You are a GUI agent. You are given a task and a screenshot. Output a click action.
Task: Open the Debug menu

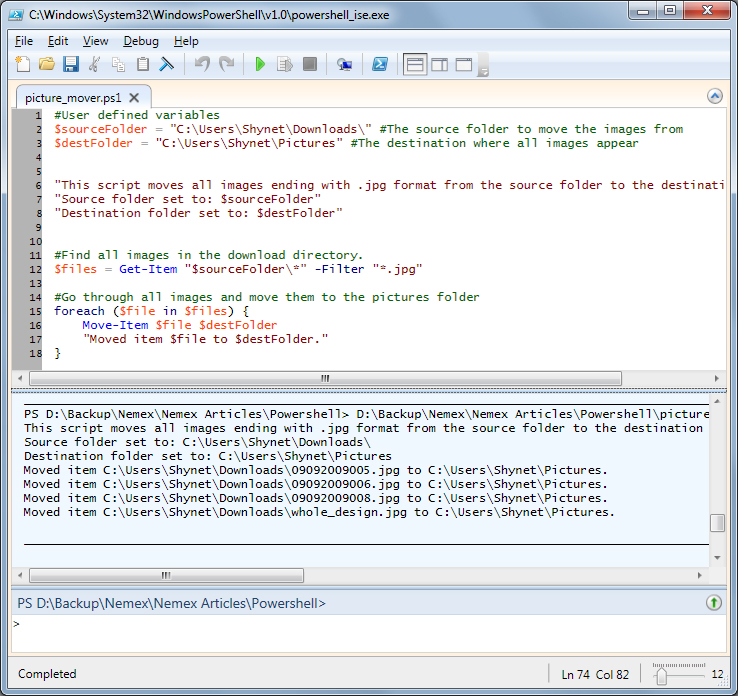[141, 41]
